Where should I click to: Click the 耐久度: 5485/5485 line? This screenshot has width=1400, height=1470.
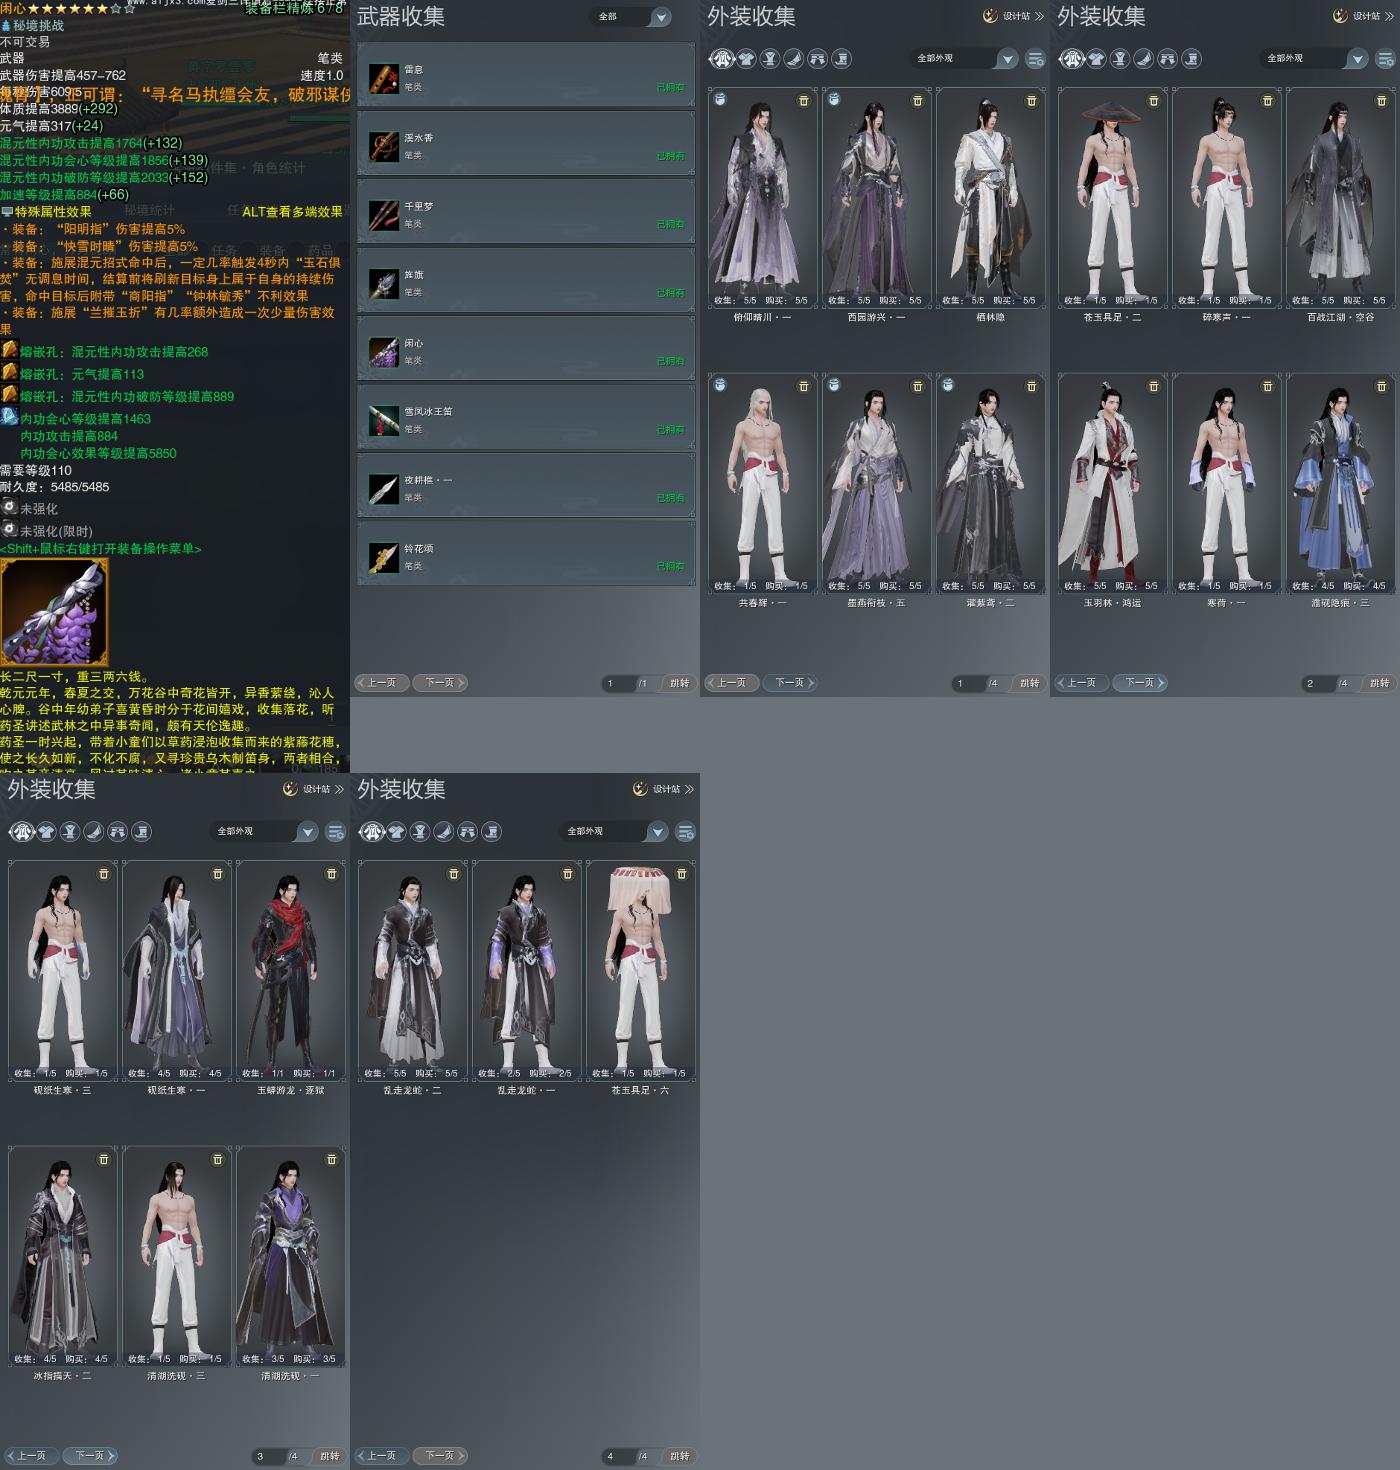(x=55, y=487)
